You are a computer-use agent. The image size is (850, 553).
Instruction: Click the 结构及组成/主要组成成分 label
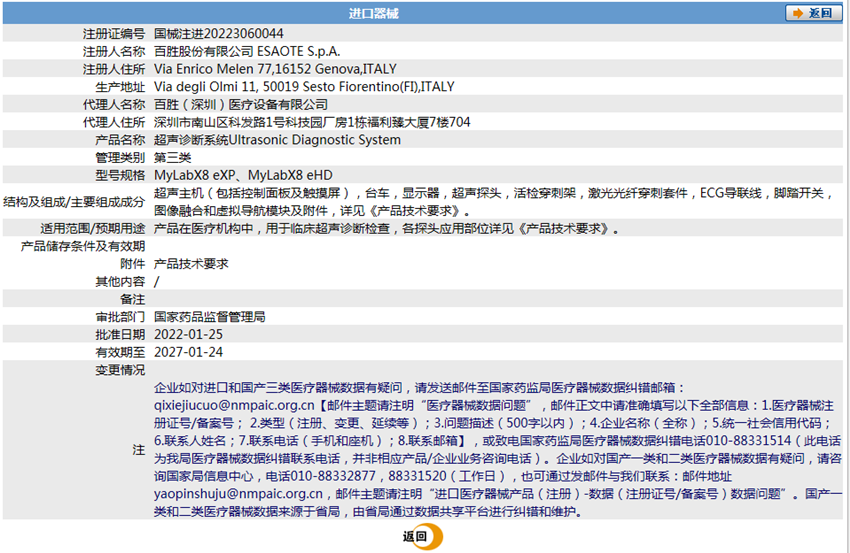point(74,202)
